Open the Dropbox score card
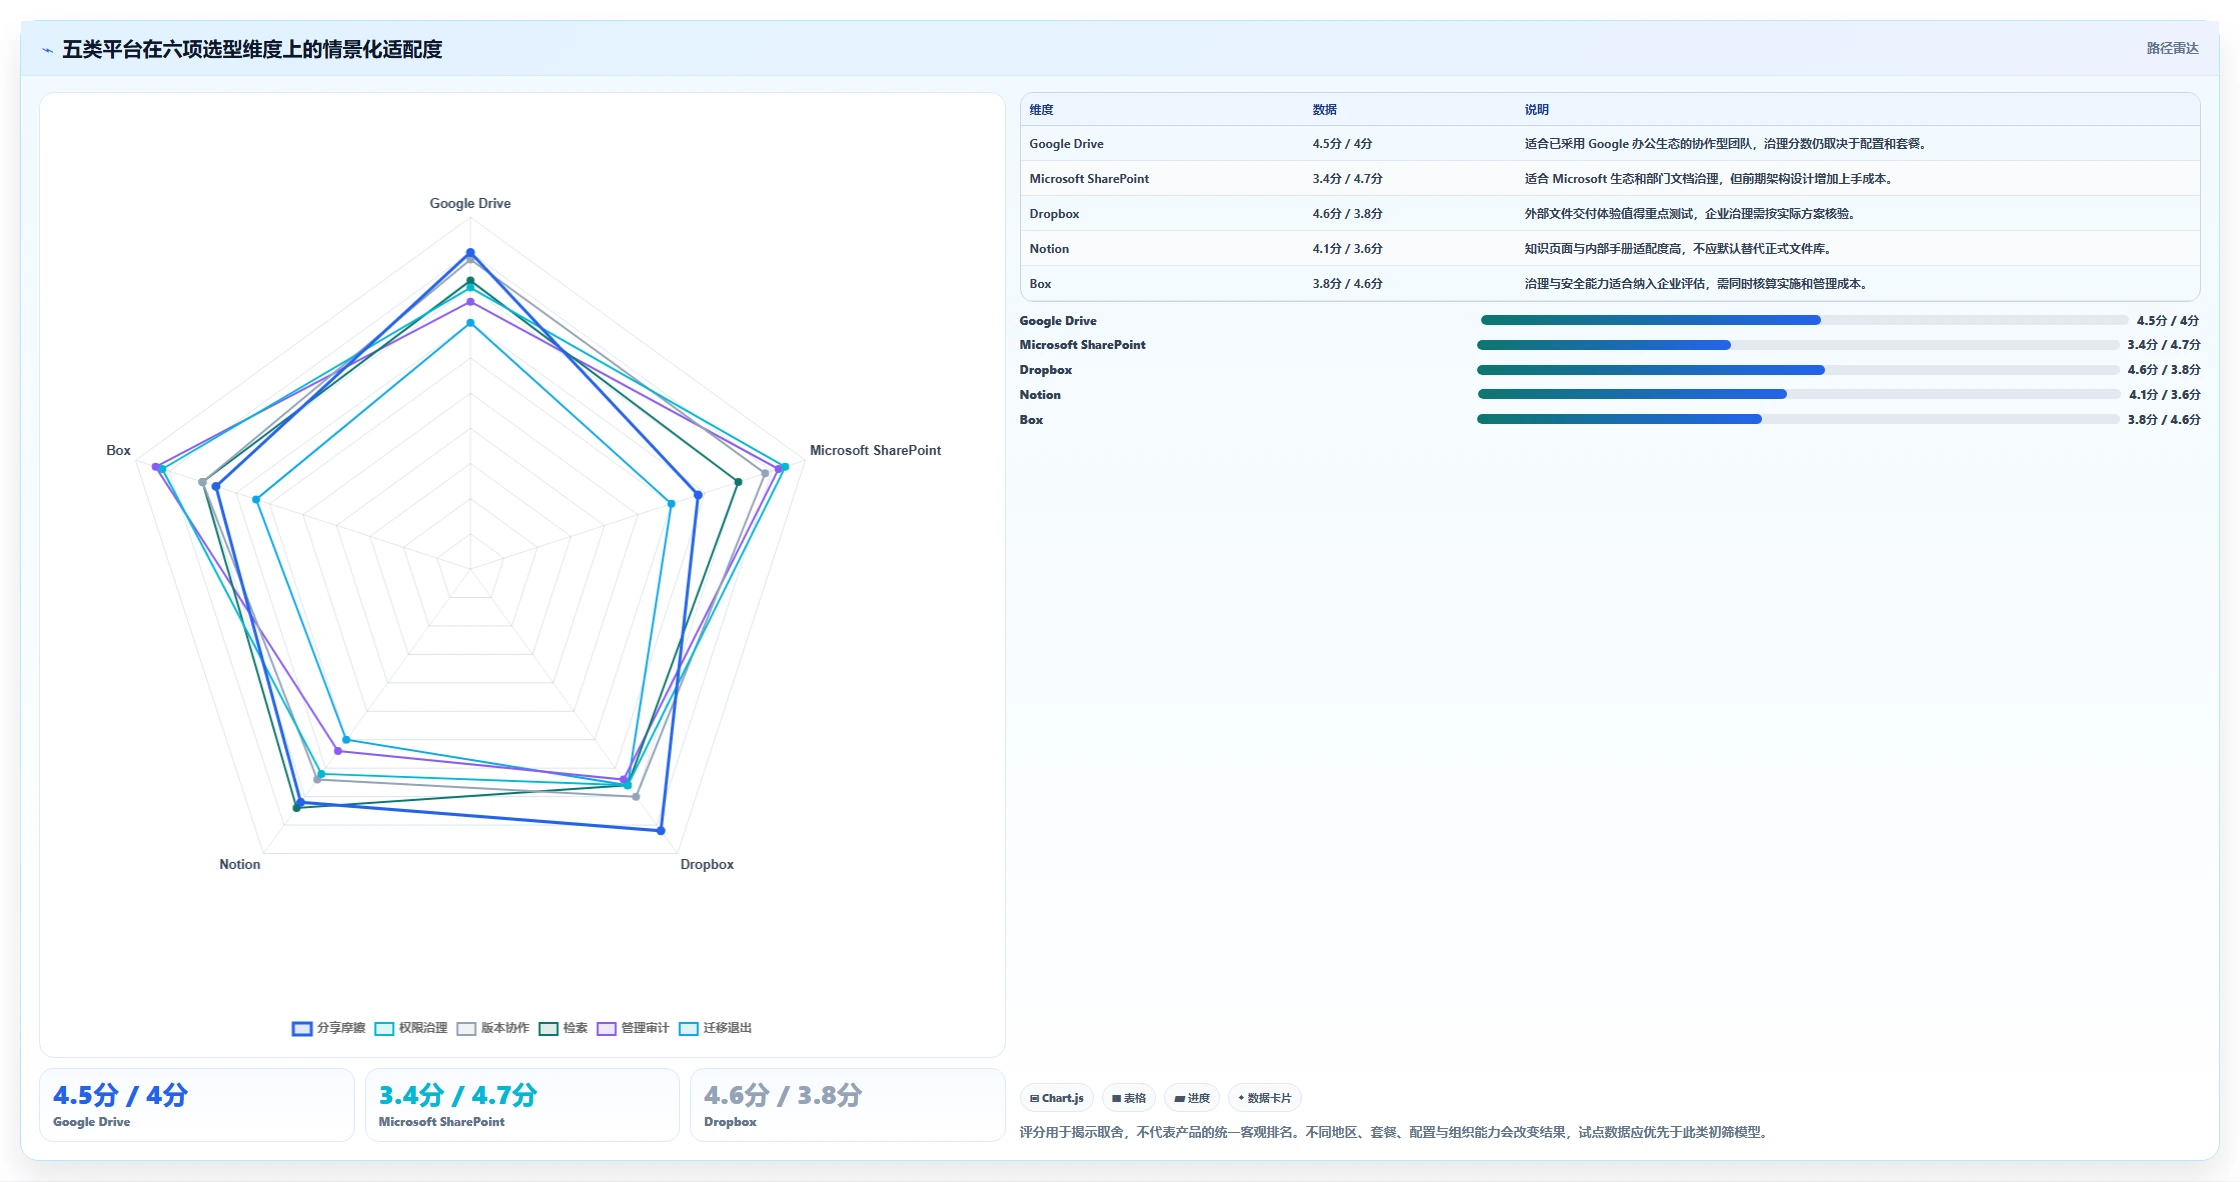Viewport: 2240px width, 1182px height. (x=848, y=1105)
